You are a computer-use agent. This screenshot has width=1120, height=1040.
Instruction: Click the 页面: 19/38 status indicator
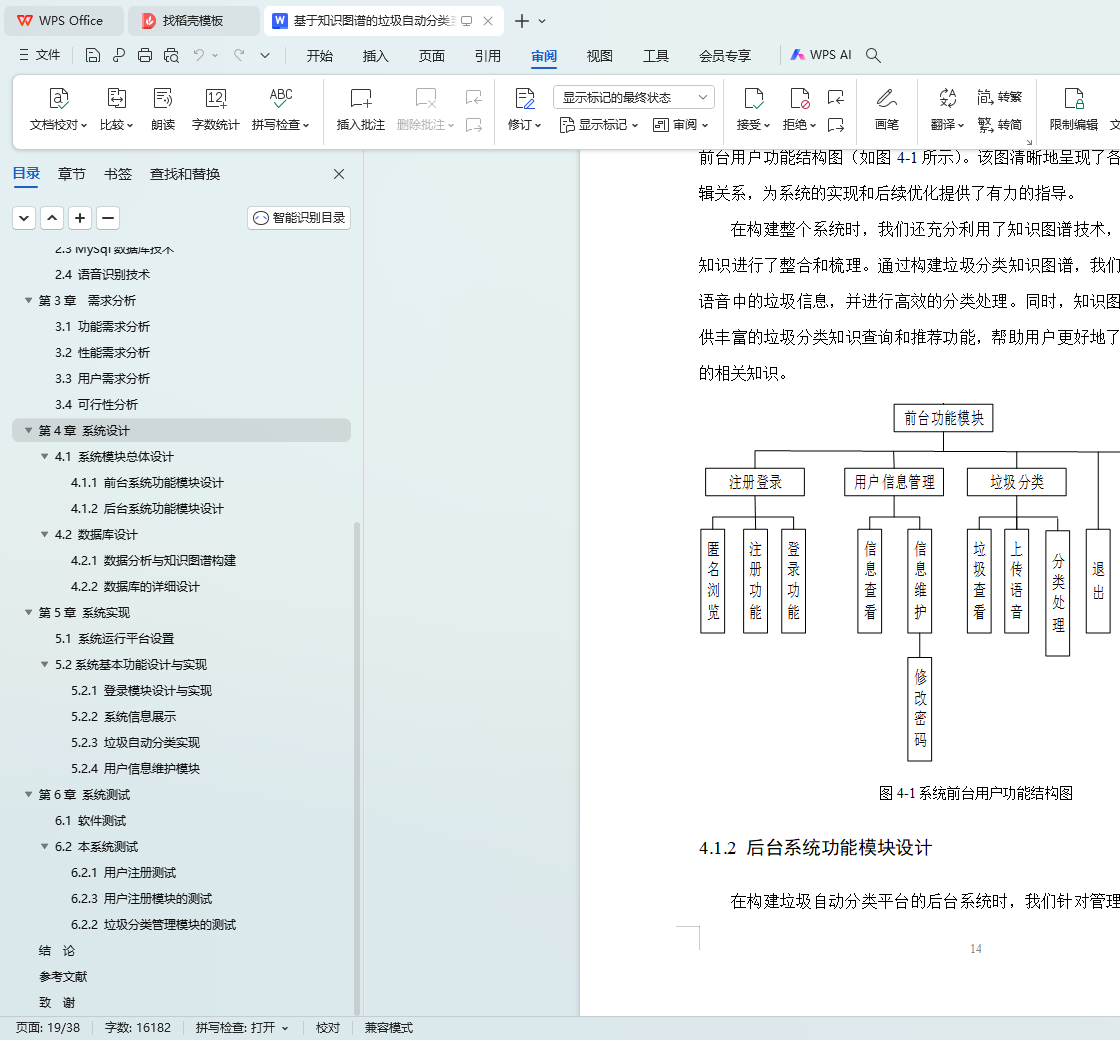[48, 1028]
